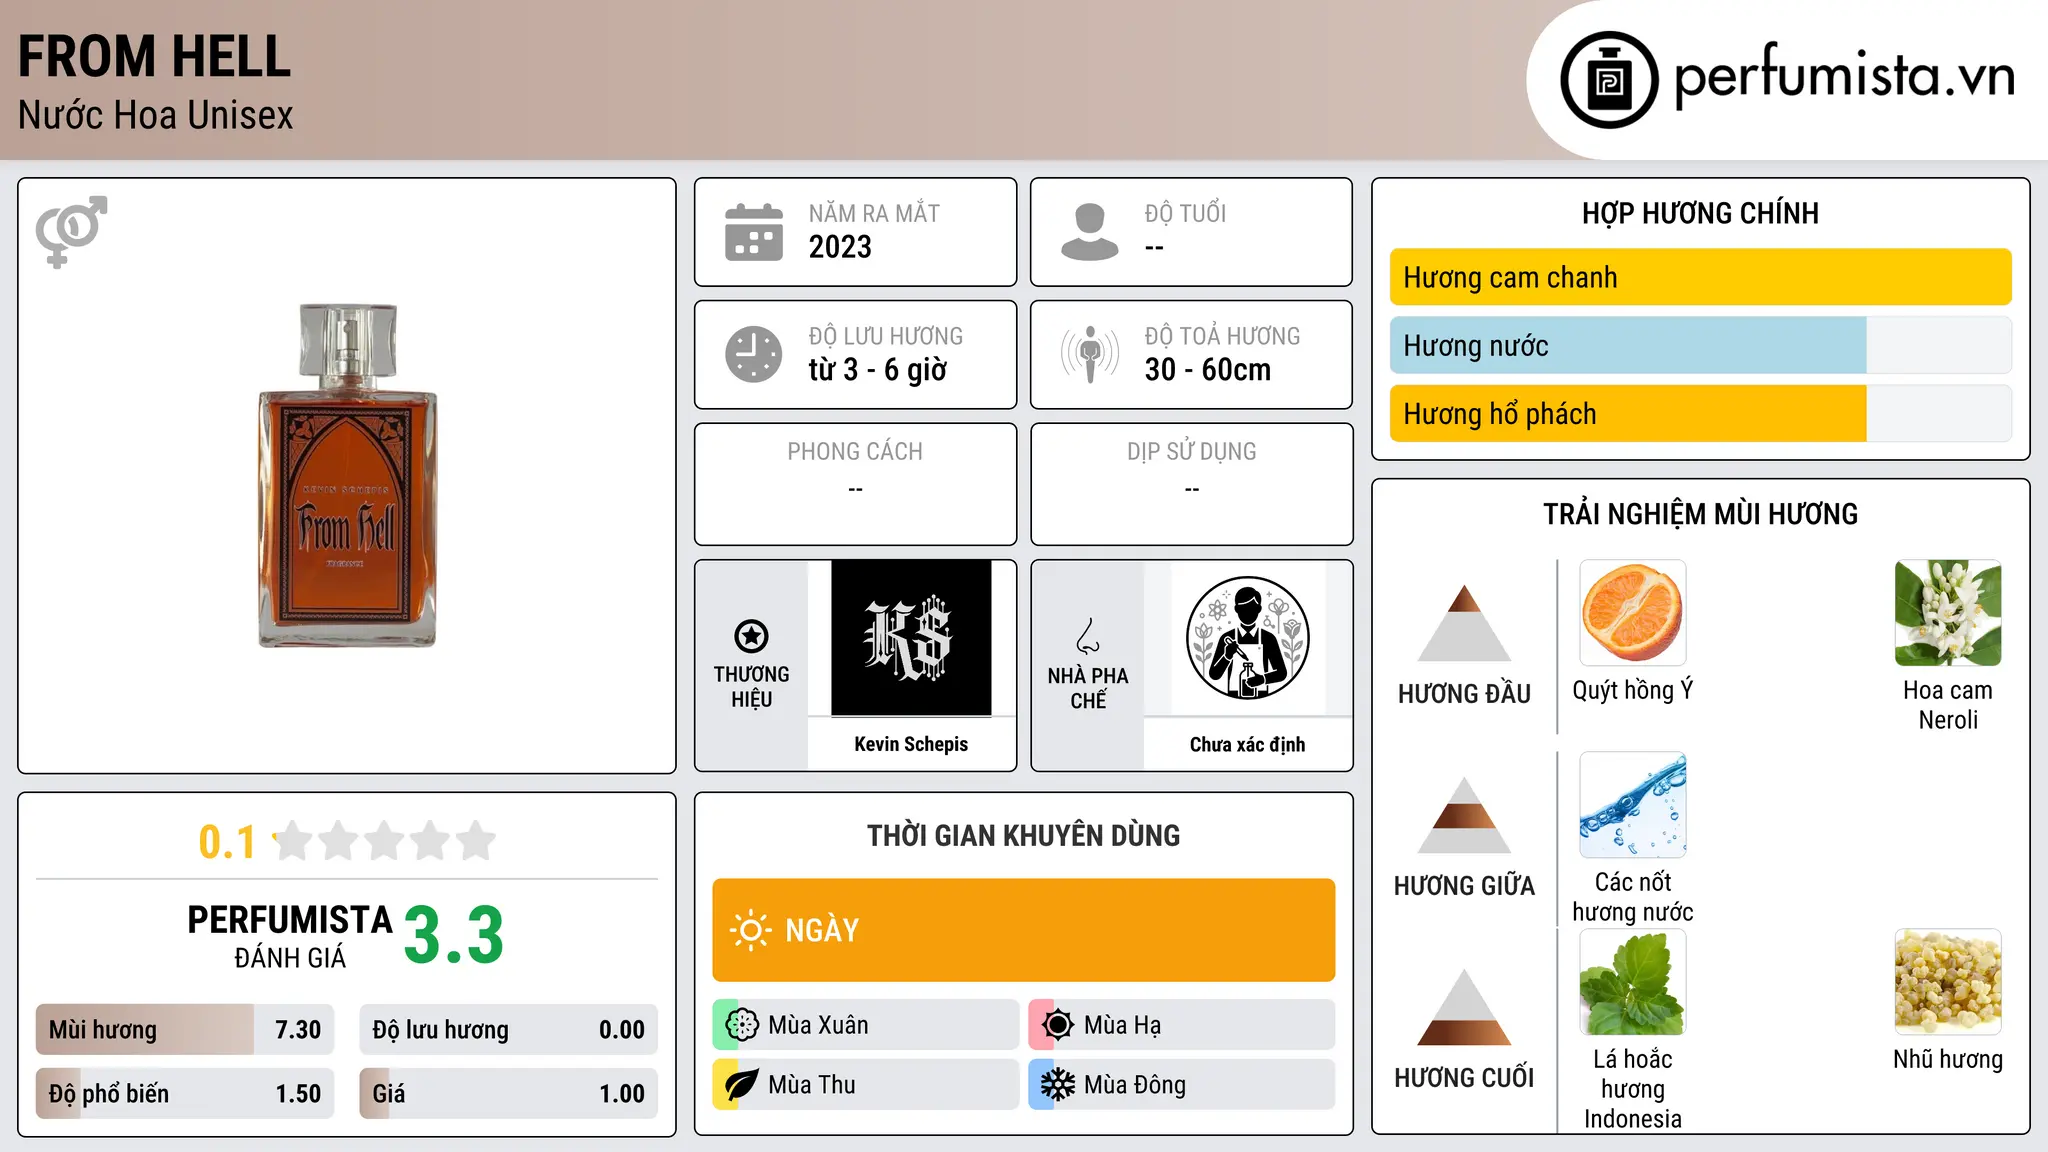Click the unisex gender symbol icon
Image resolution: width=2048 pixels, height=1152 pixels.
click(x=71, y=231)
